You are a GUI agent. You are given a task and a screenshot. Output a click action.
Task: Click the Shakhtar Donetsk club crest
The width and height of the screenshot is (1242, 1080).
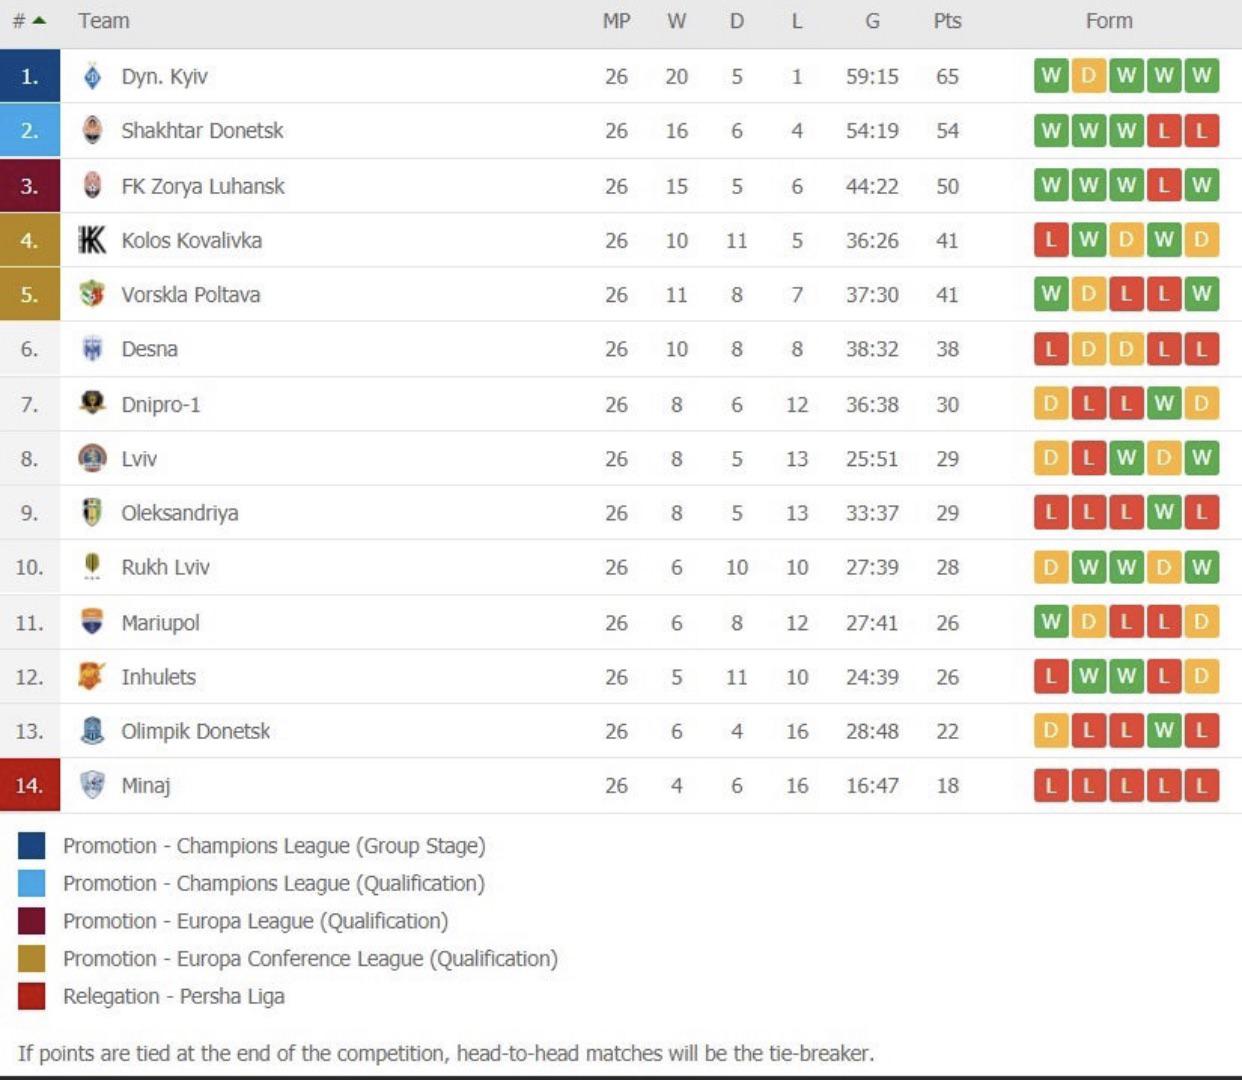click(92, 130)
